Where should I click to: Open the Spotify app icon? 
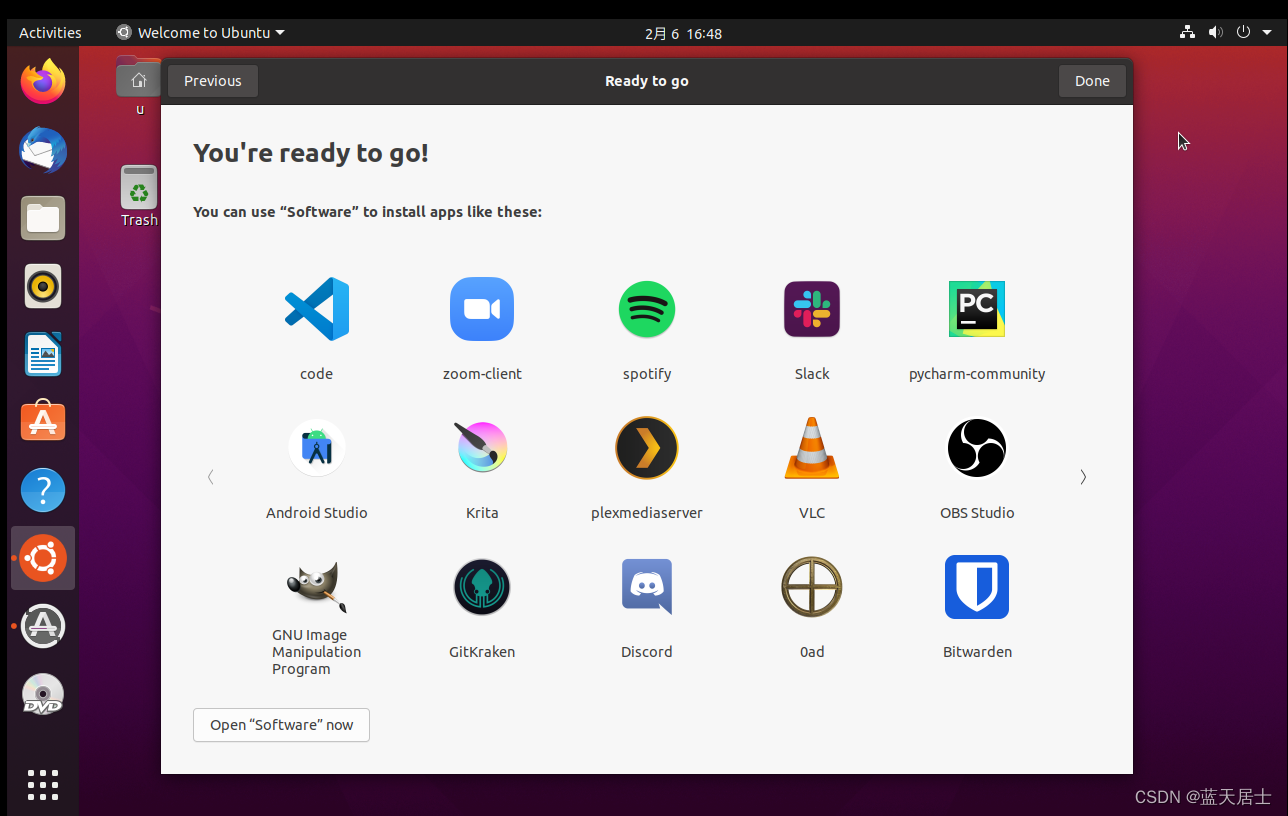click(647, 309)
